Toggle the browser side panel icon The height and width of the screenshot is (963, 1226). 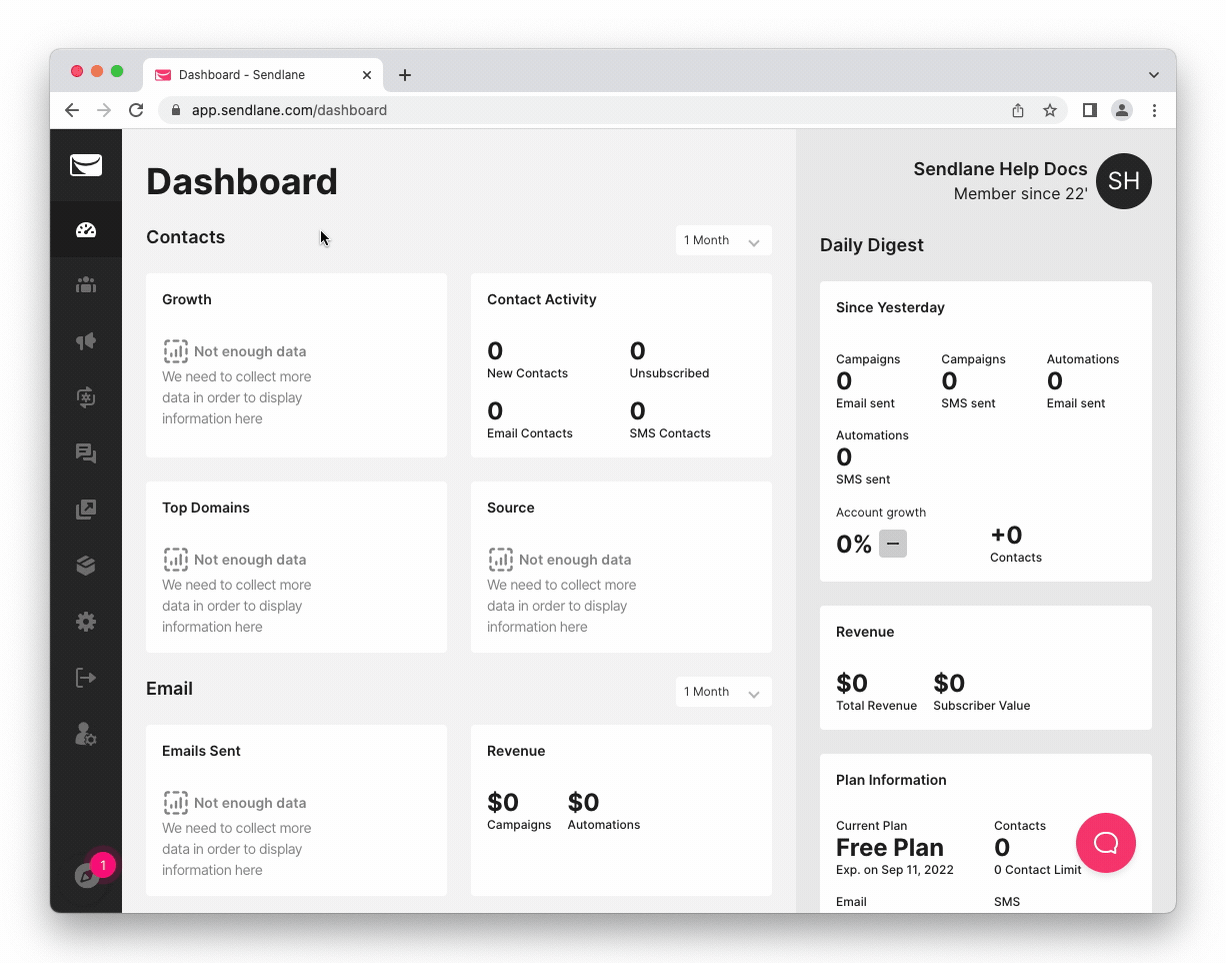pos(1090,110)
